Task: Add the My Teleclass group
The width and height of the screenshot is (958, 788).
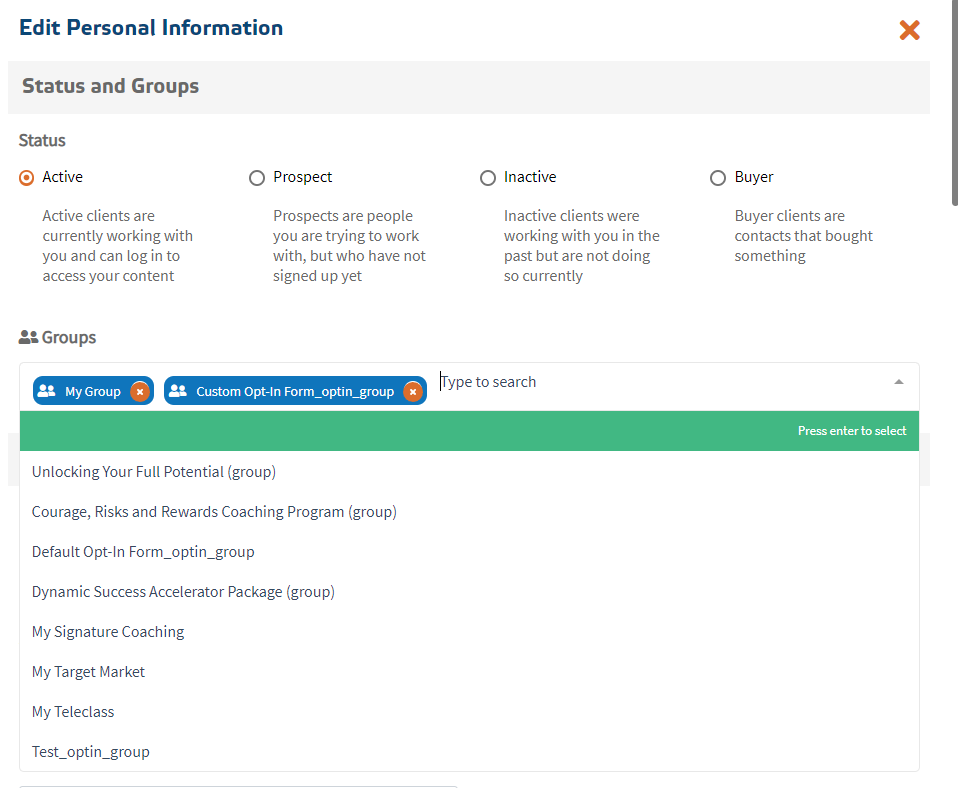Action: click(73, 711)
